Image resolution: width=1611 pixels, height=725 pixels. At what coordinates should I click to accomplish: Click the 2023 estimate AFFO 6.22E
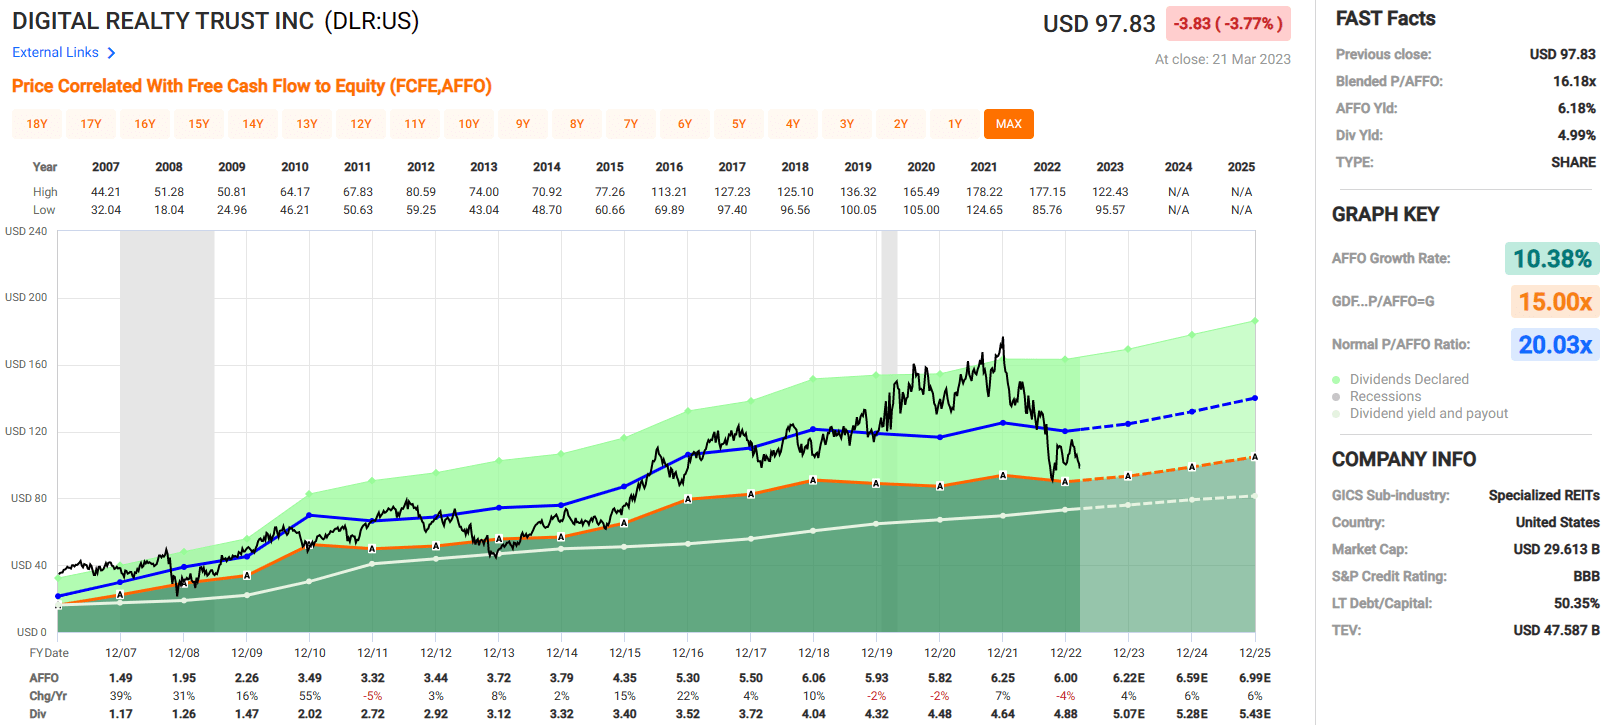pyautogui.click(x=1128, y=678)
